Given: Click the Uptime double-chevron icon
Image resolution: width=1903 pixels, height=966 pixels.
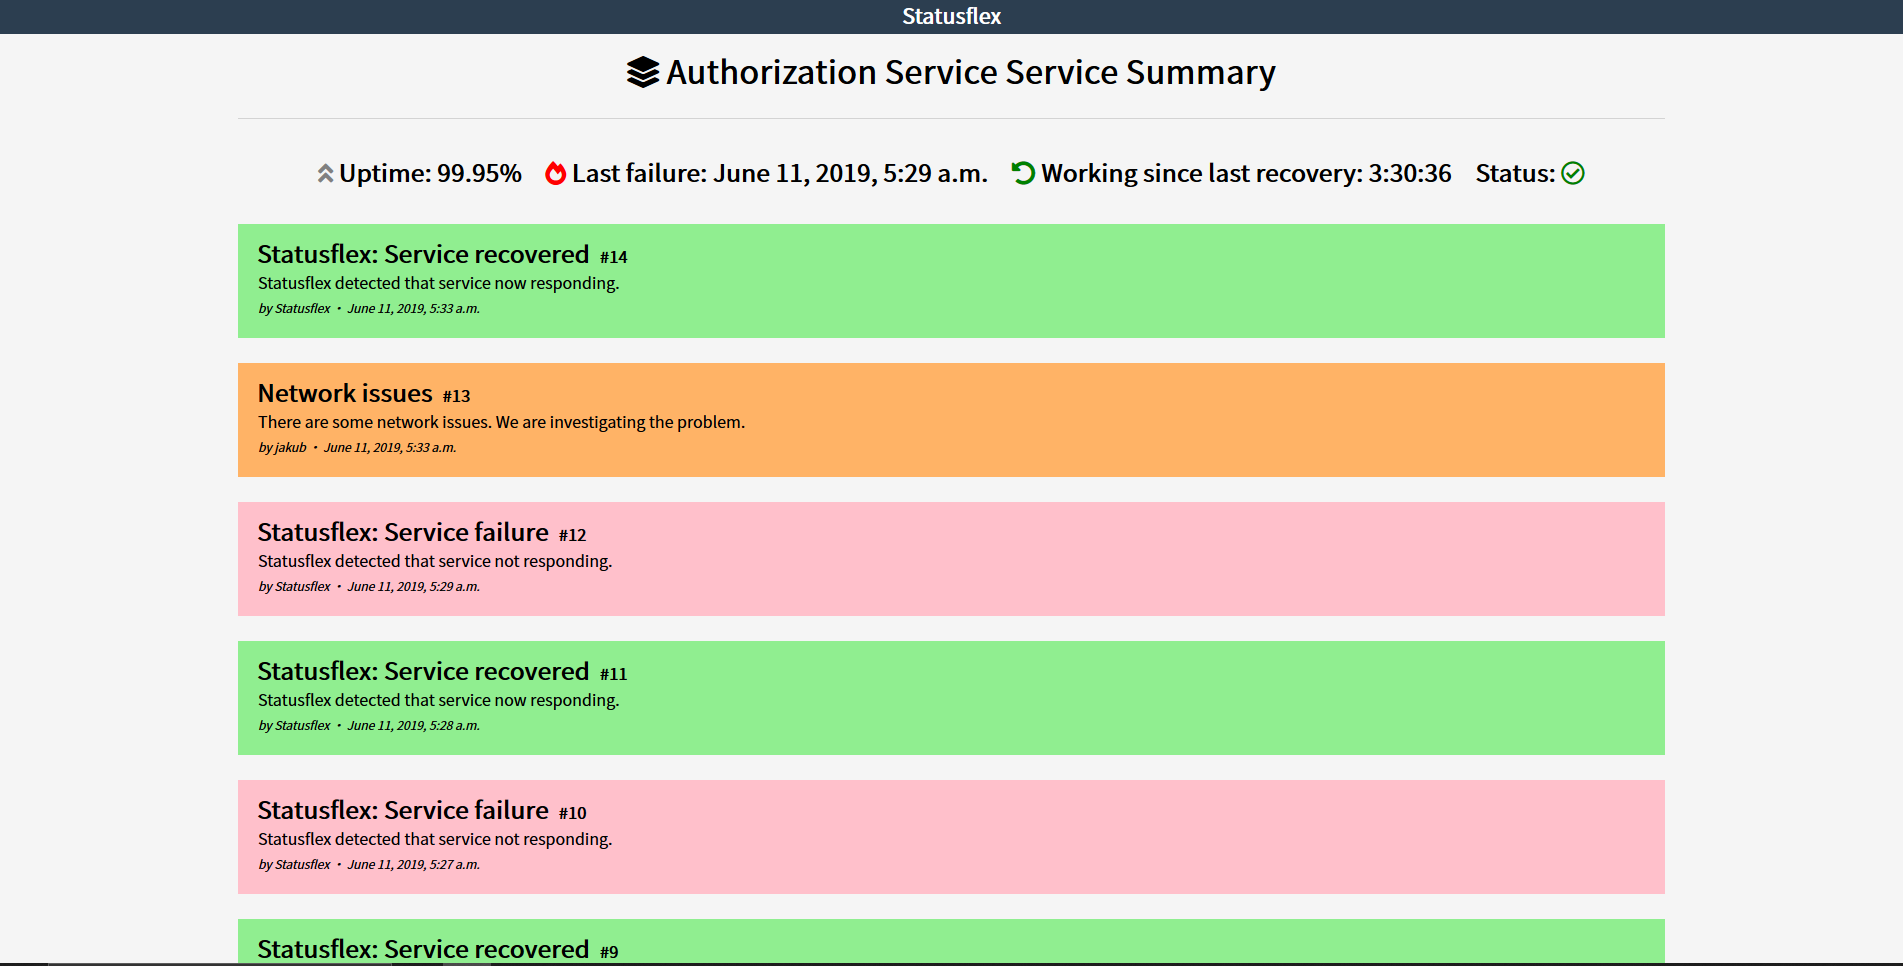Looking at the screenshot, I should click(325, 173).
